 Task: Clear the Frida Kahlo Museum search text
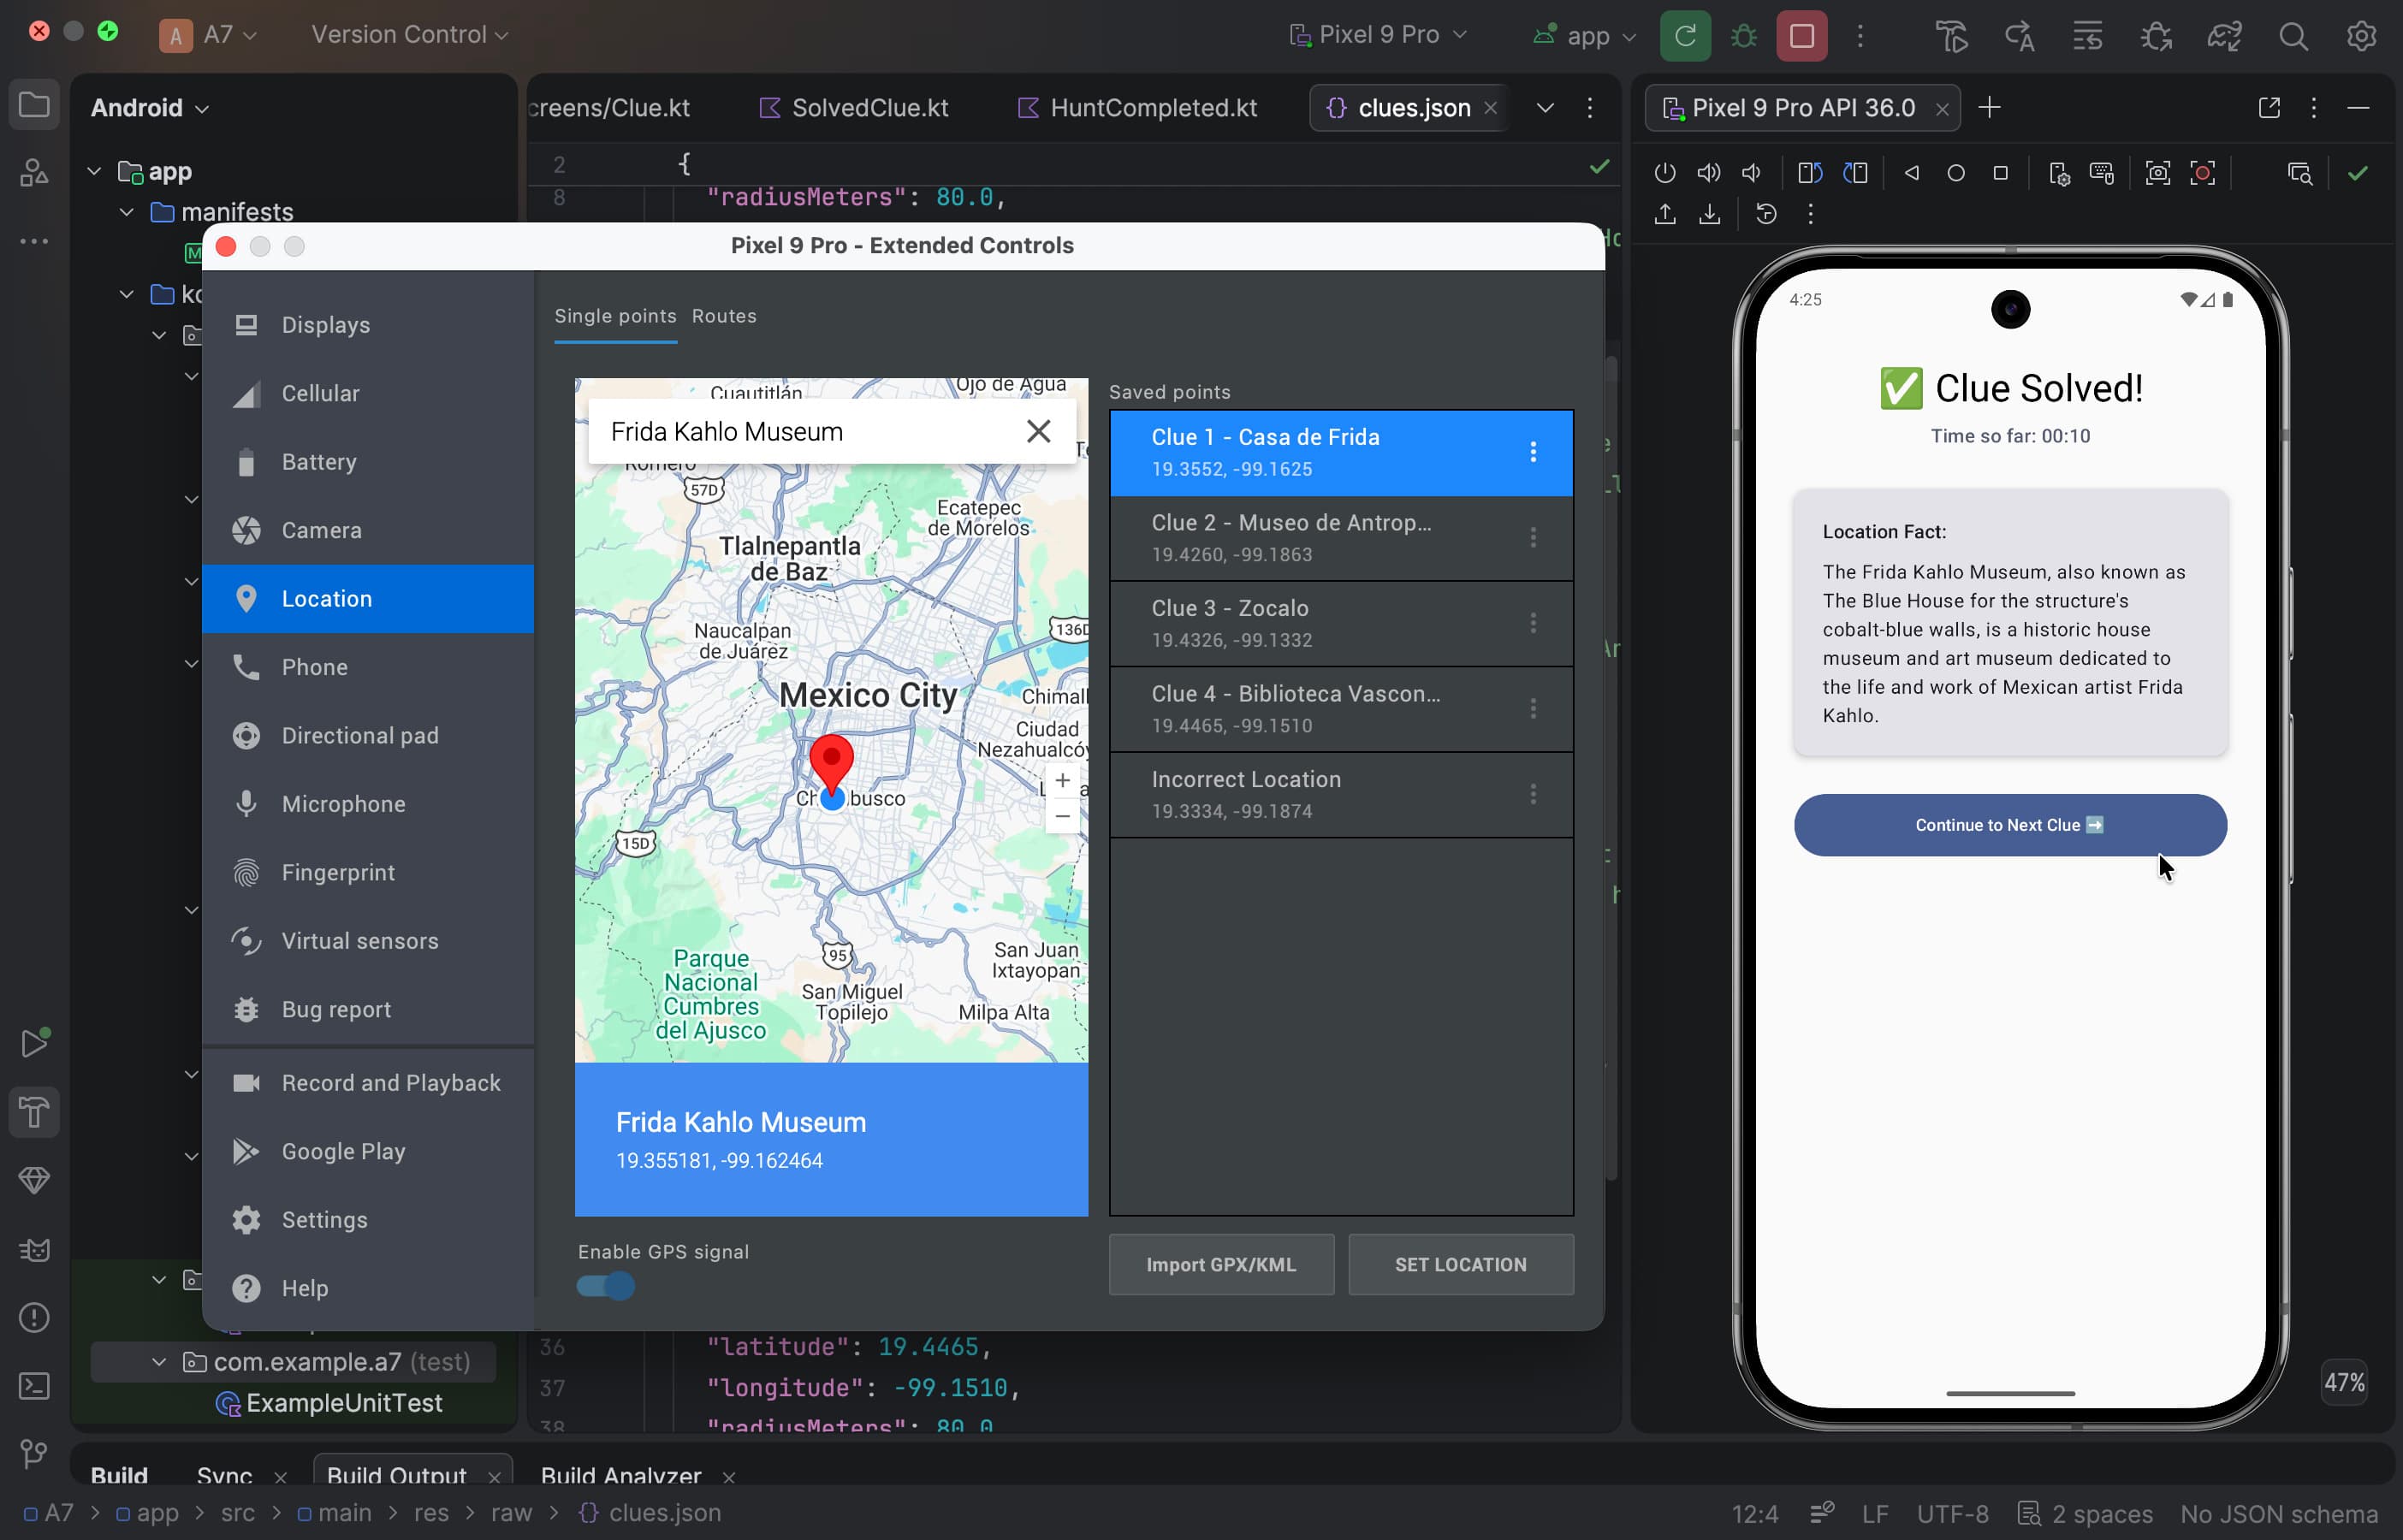coord(1039,431)
